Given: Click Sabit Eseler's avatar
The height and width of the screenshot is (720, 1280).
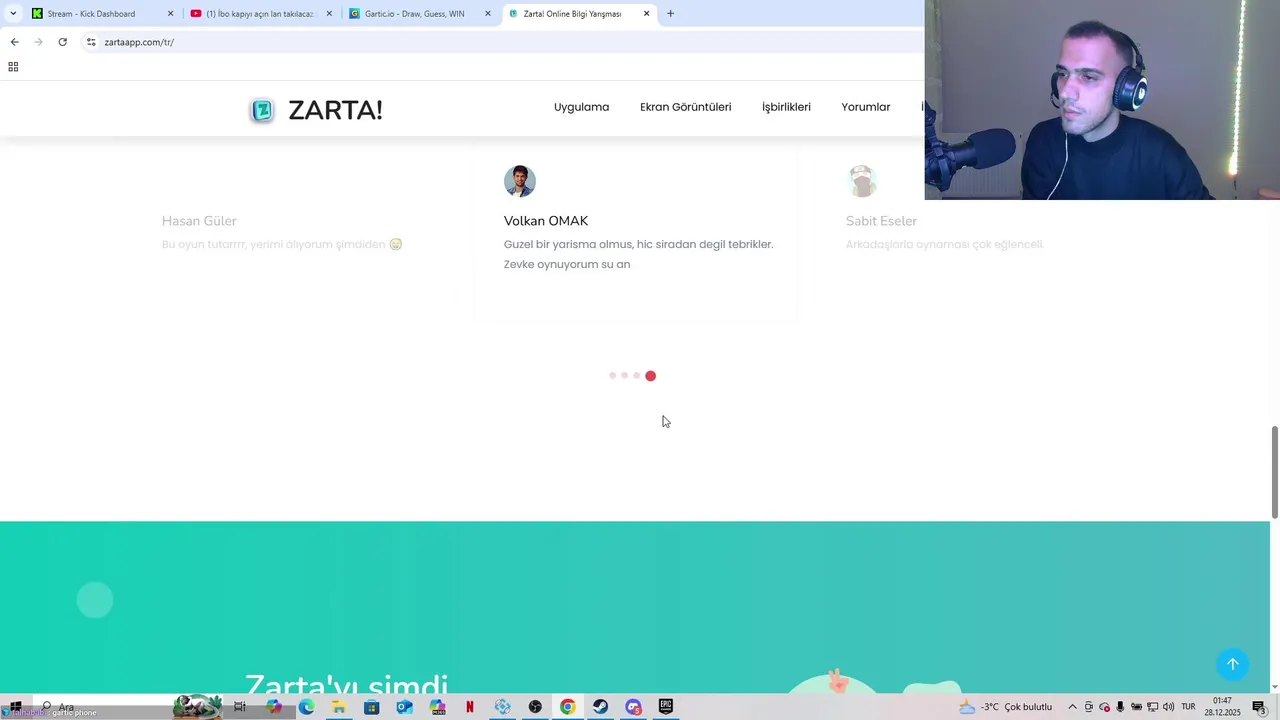Looking at the screenshot, I should pos(862,181).
